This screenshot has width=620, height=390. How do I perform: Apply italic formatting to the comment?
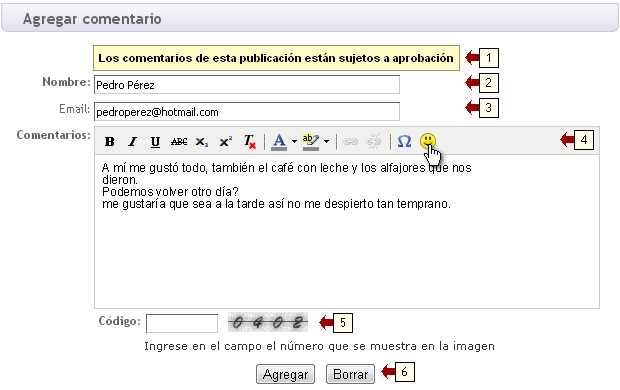tap(132, 141)
